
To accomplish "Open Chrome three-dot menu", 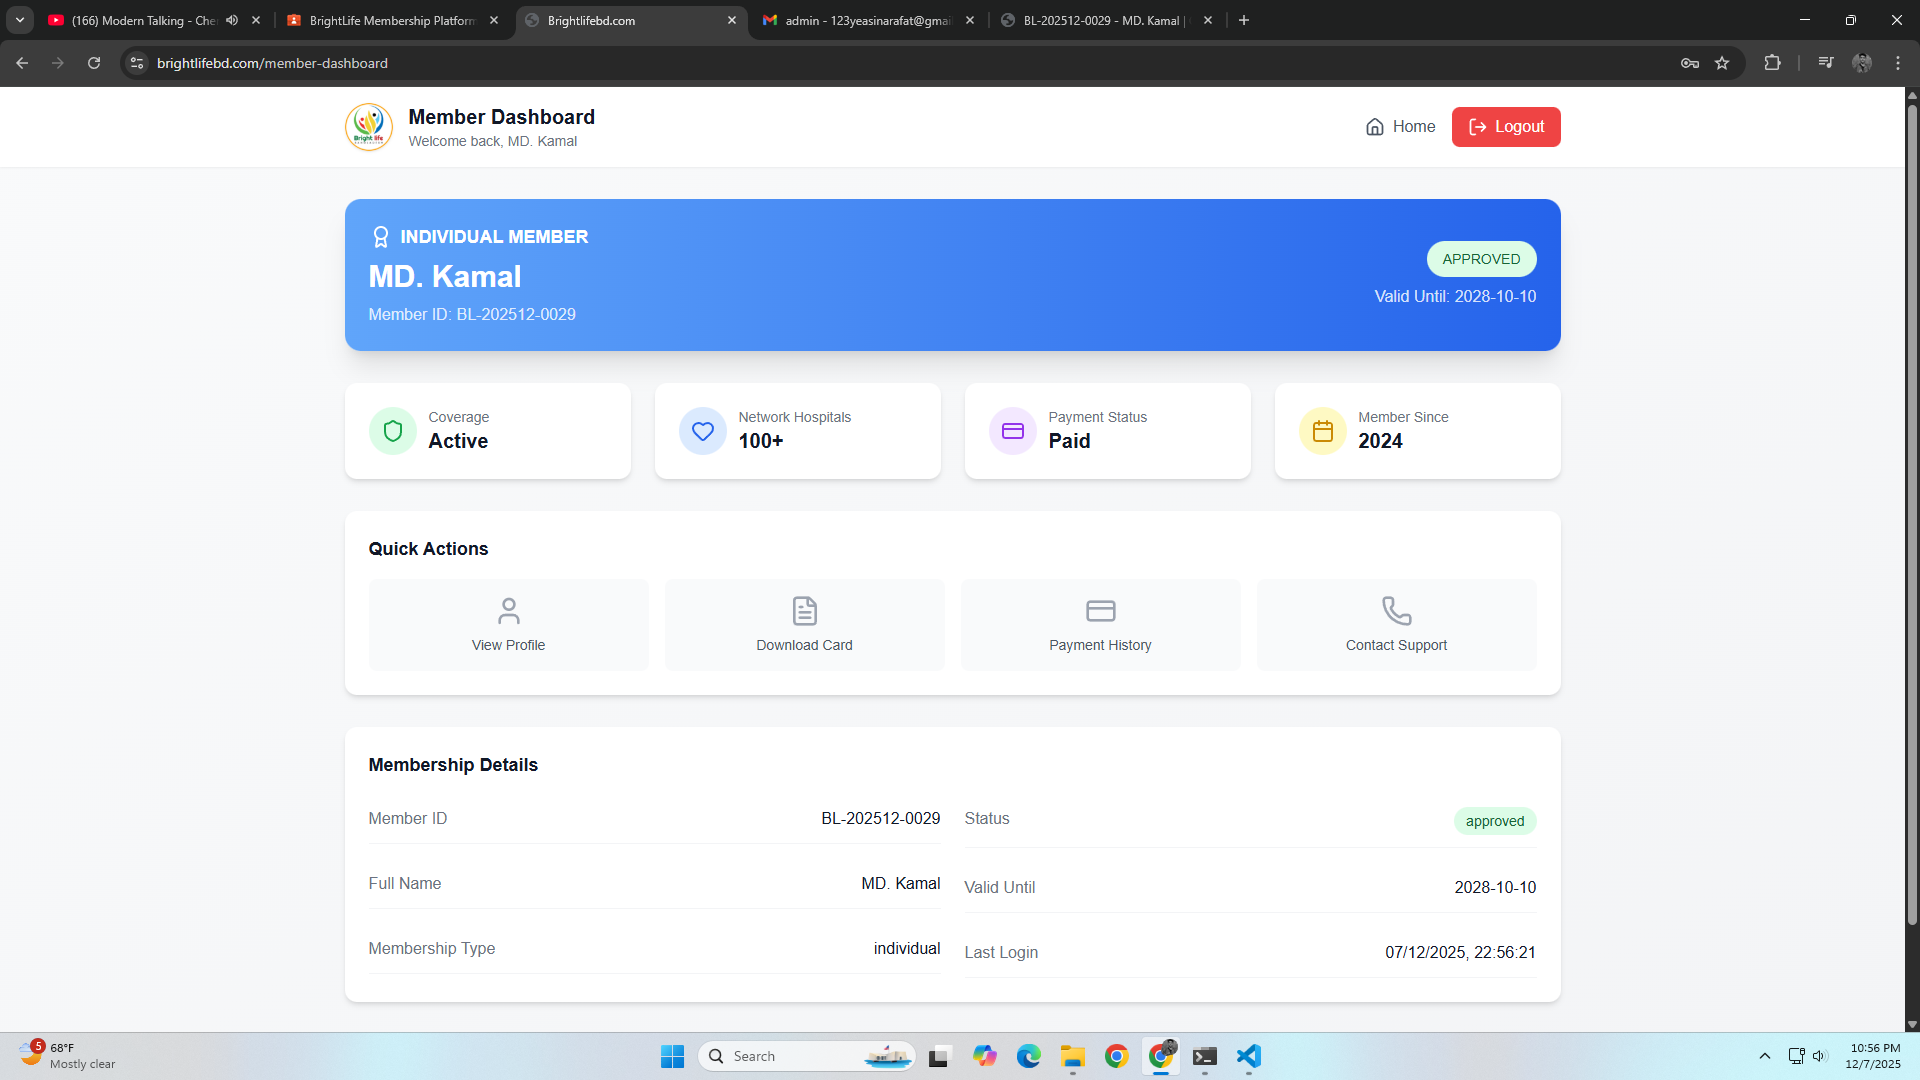I will [1898, 63].
